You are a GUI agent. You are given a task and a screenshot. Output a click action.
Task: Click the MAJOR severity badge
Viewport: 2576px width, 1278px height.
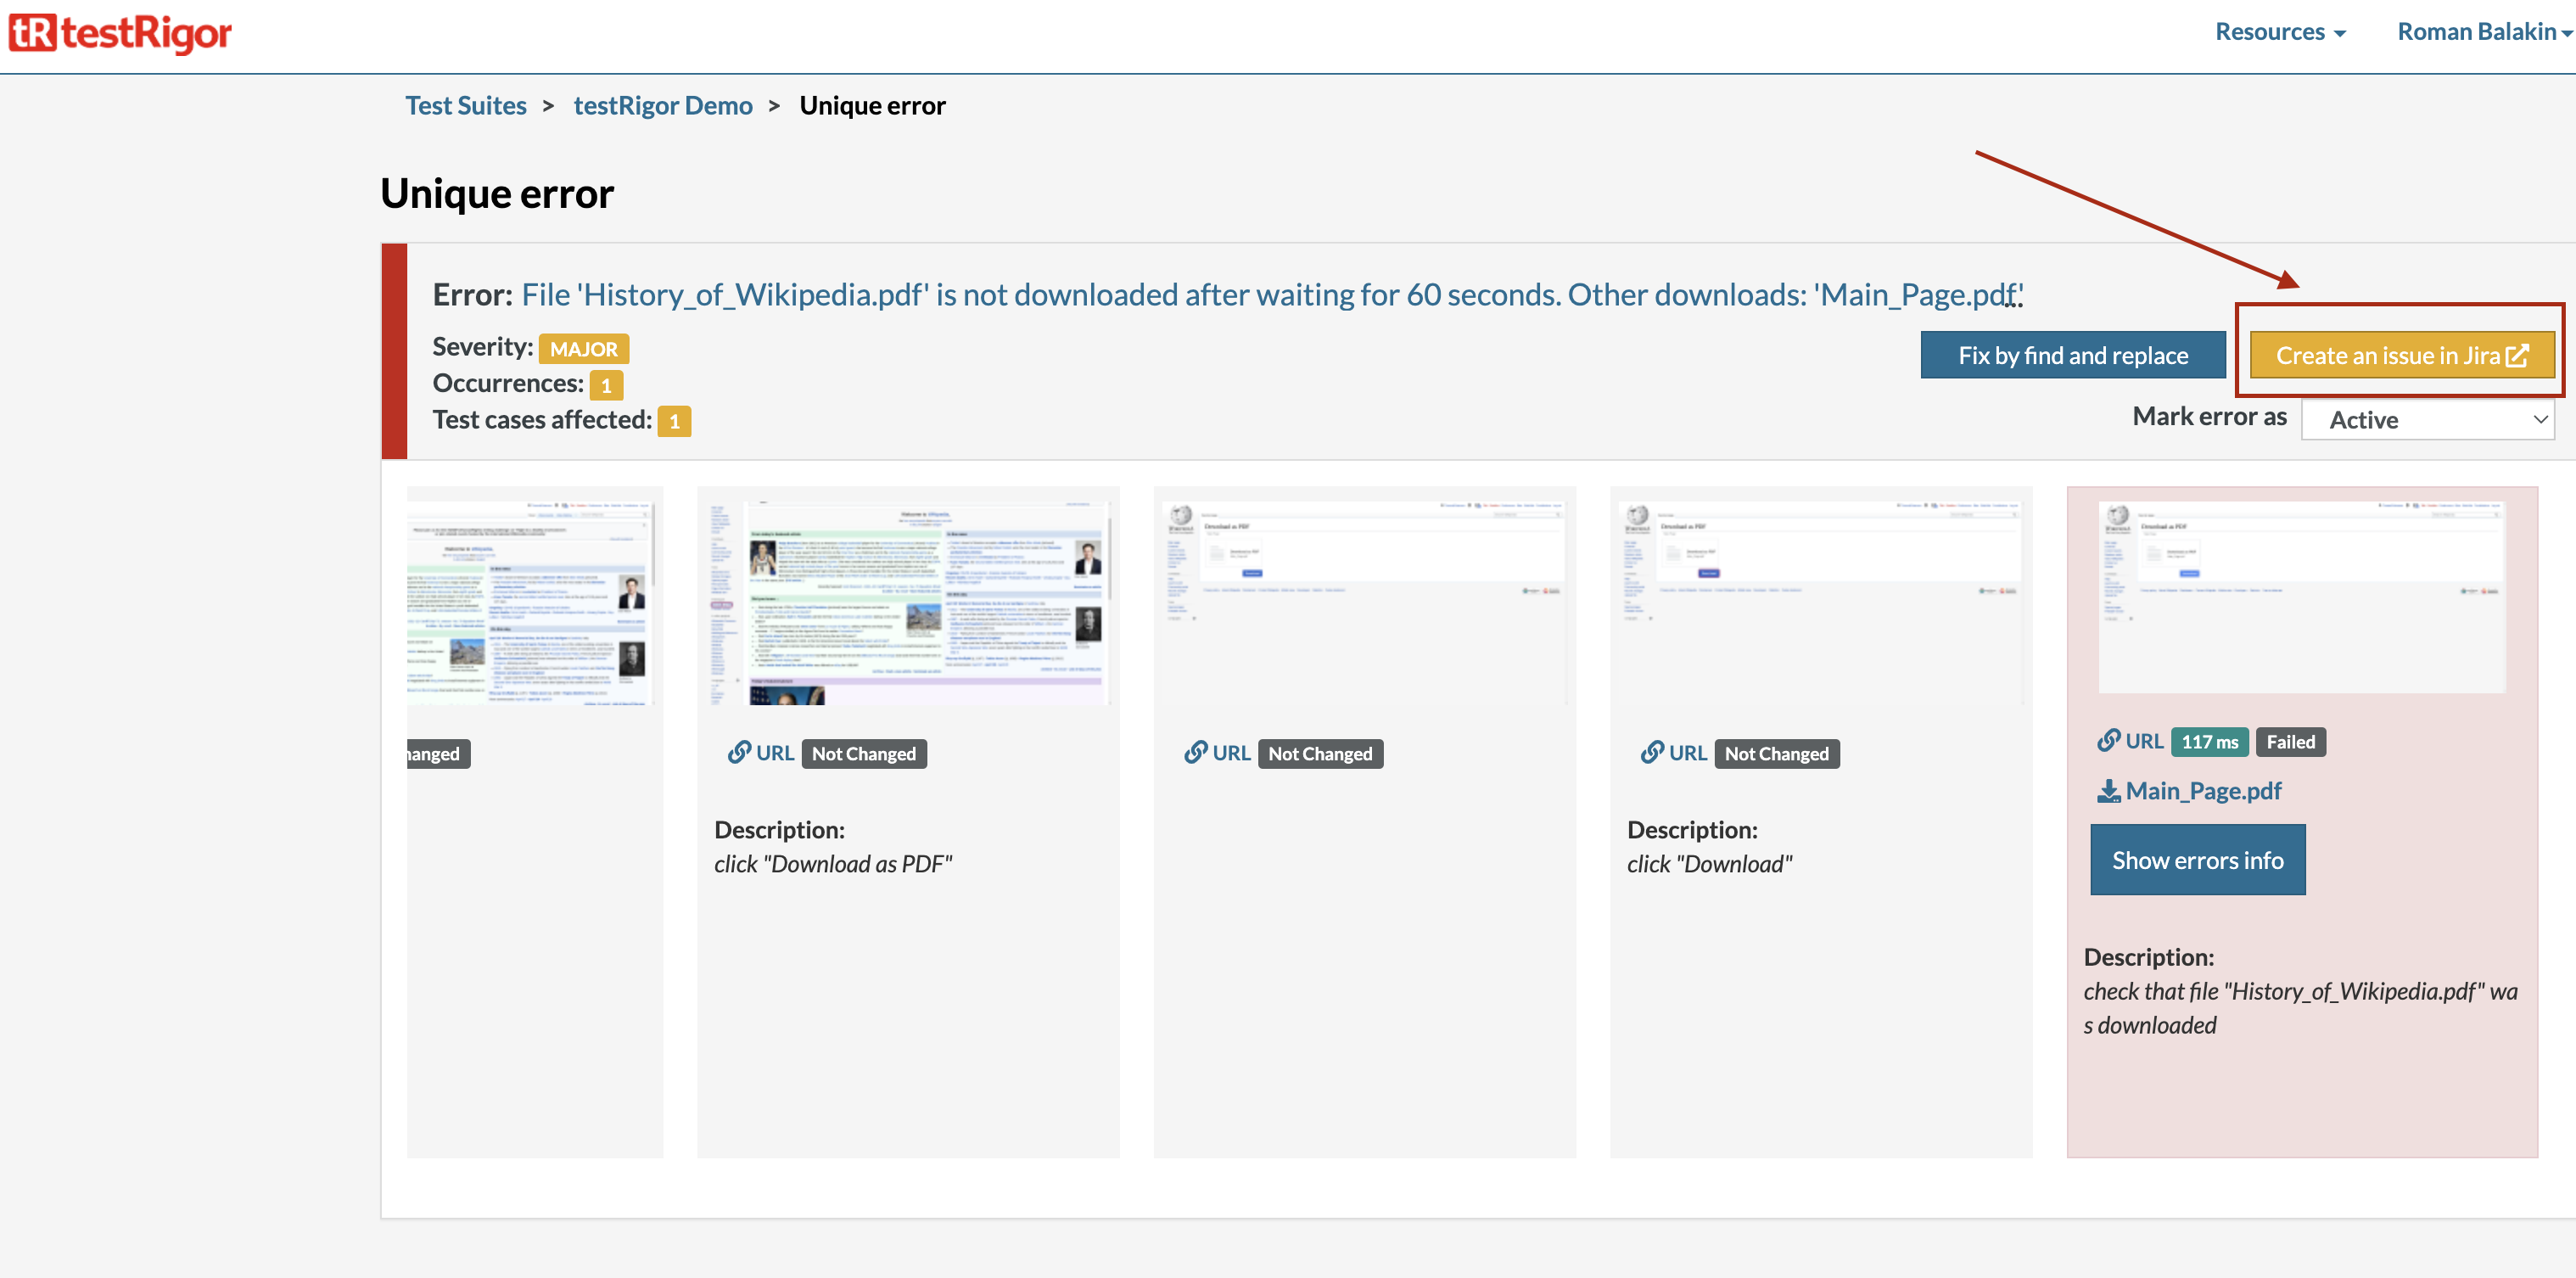tap(583, 349)
